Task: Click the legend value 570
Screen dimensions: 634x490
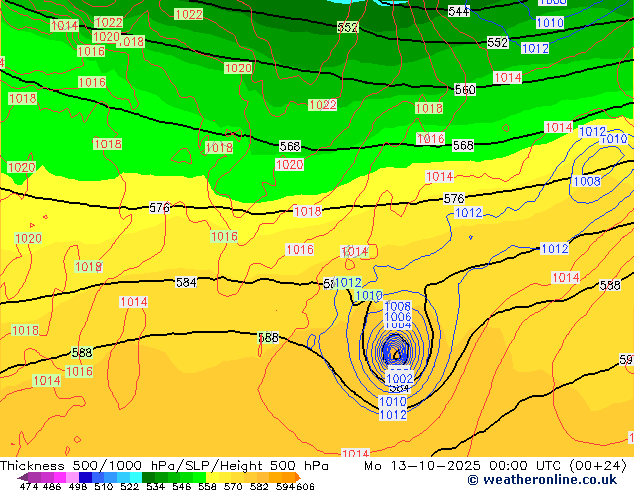Action: 233,486
